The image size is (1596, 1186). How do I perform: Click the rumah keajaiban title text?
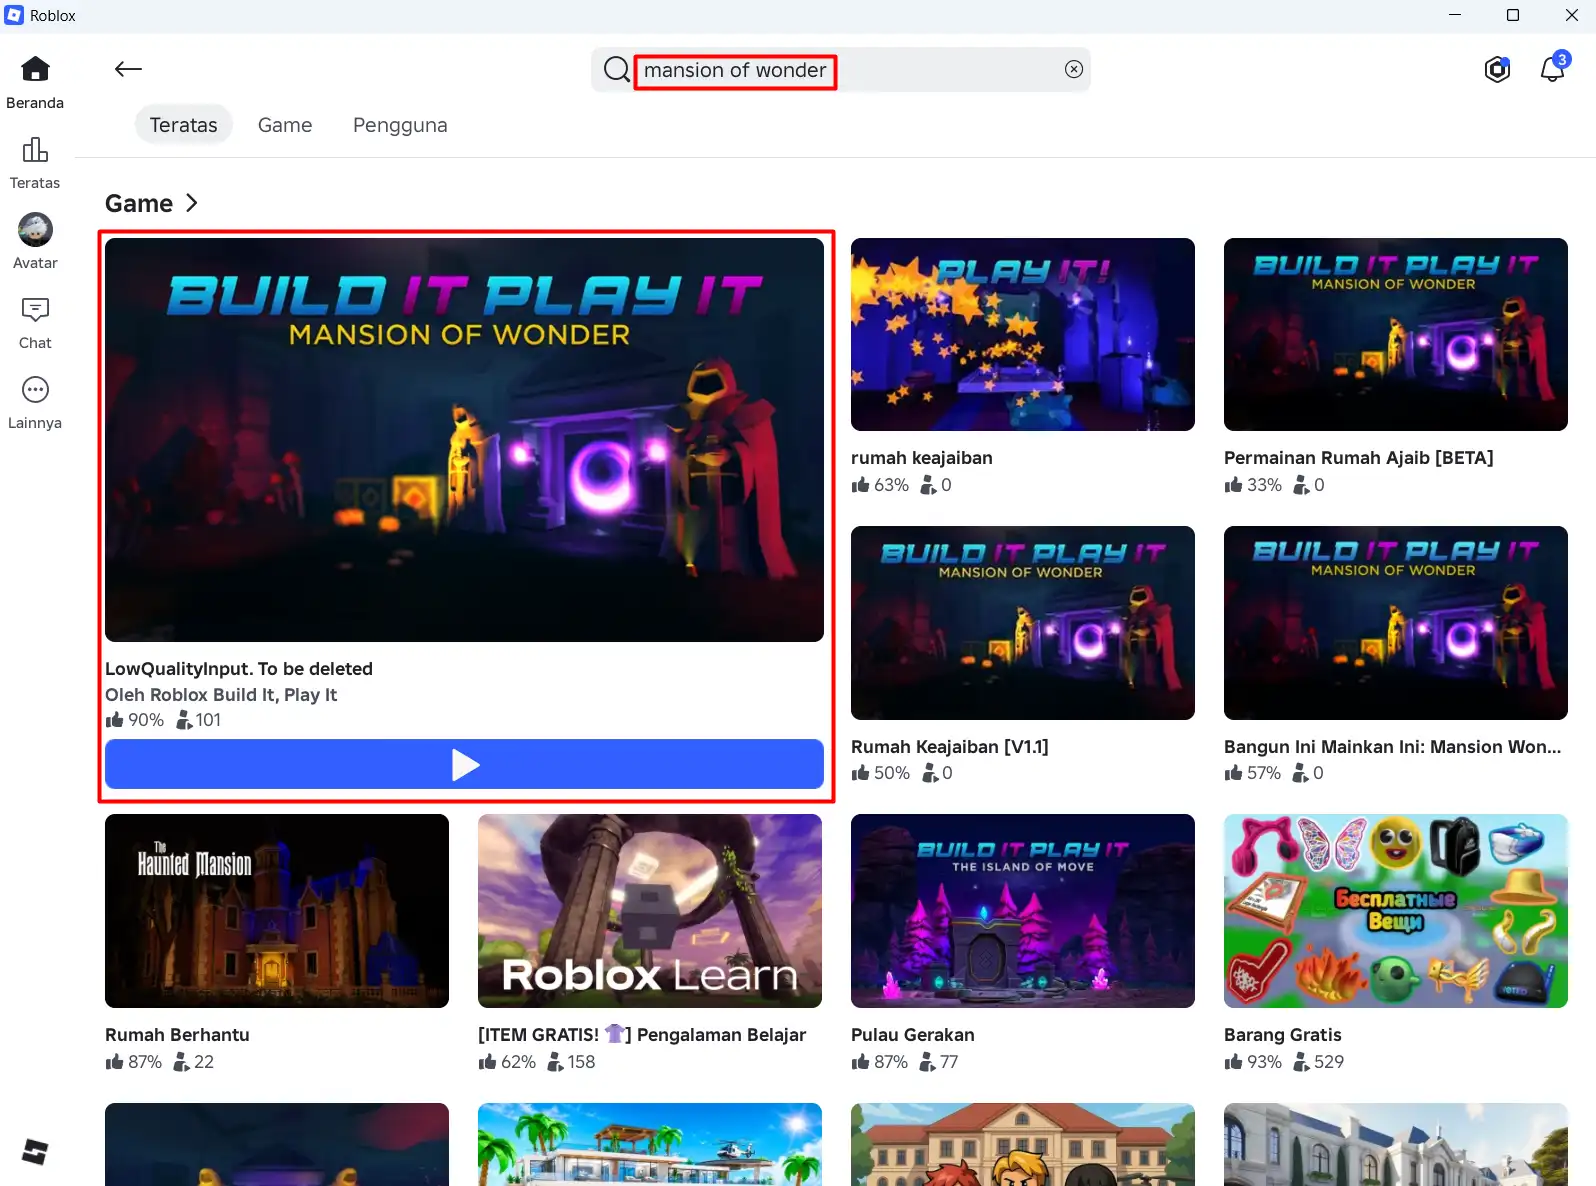point(922,458)
